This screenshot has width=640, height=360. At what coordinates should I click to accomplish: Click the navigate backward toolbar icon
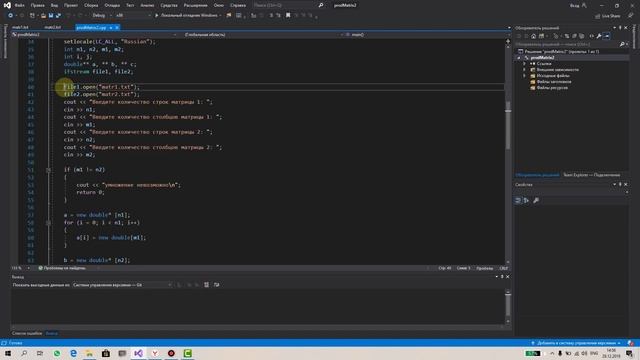[x=11, y=16]
